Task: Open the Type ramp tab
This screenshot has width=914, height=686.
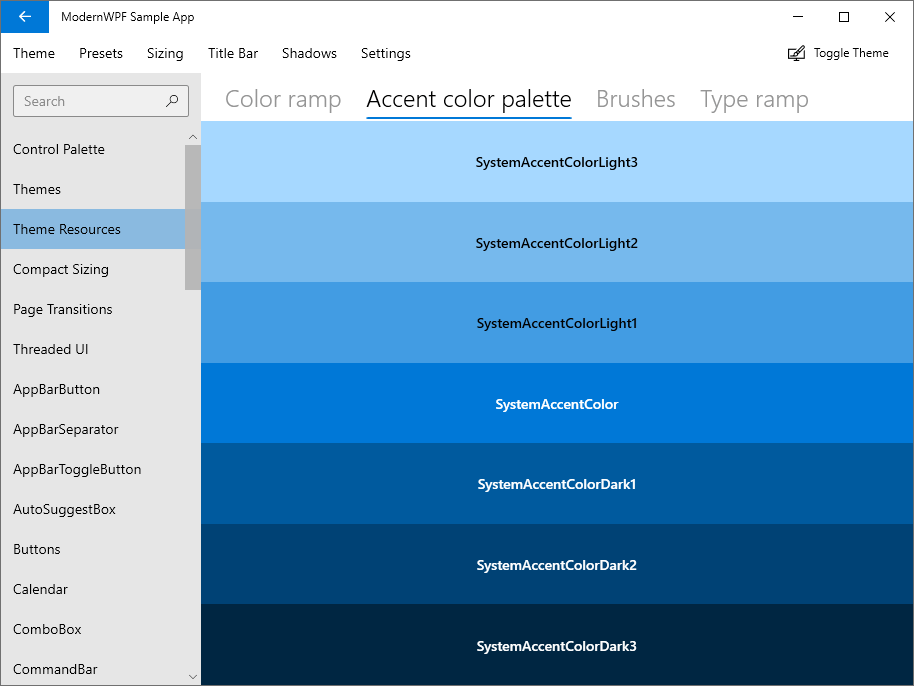Action: point(754,99)
